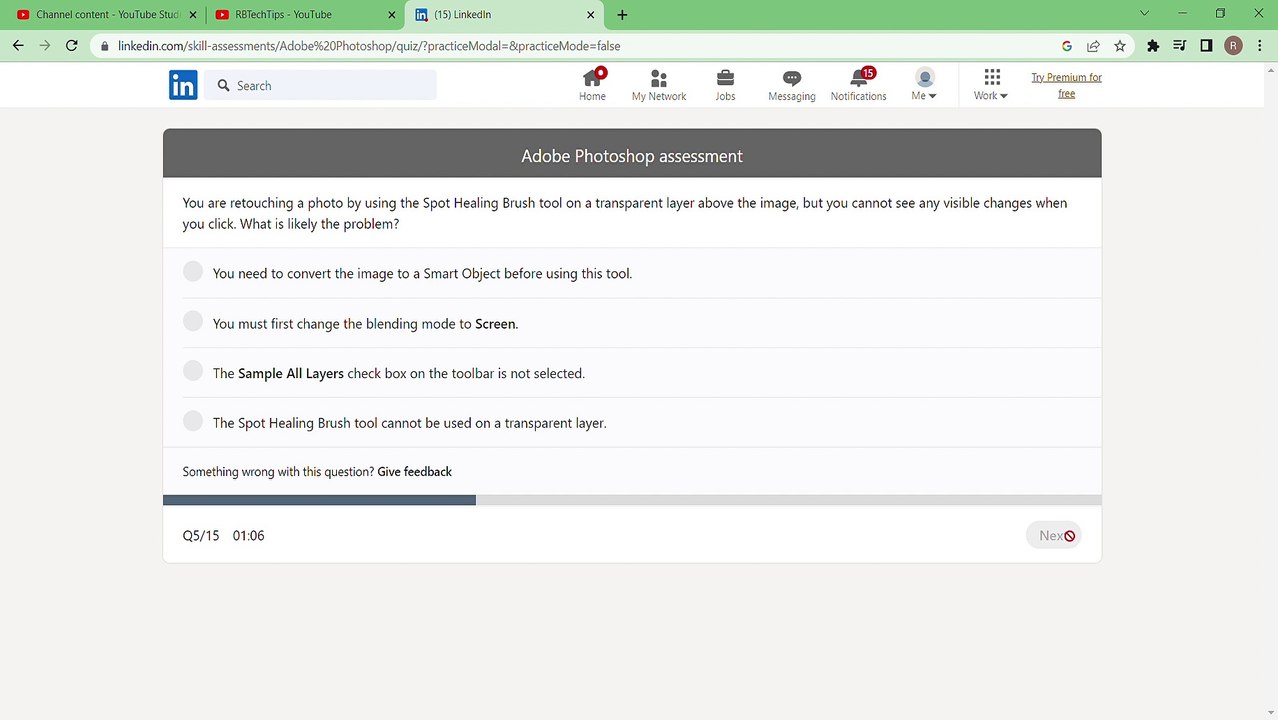Open the Me profile avatar menu

[924, 85]
